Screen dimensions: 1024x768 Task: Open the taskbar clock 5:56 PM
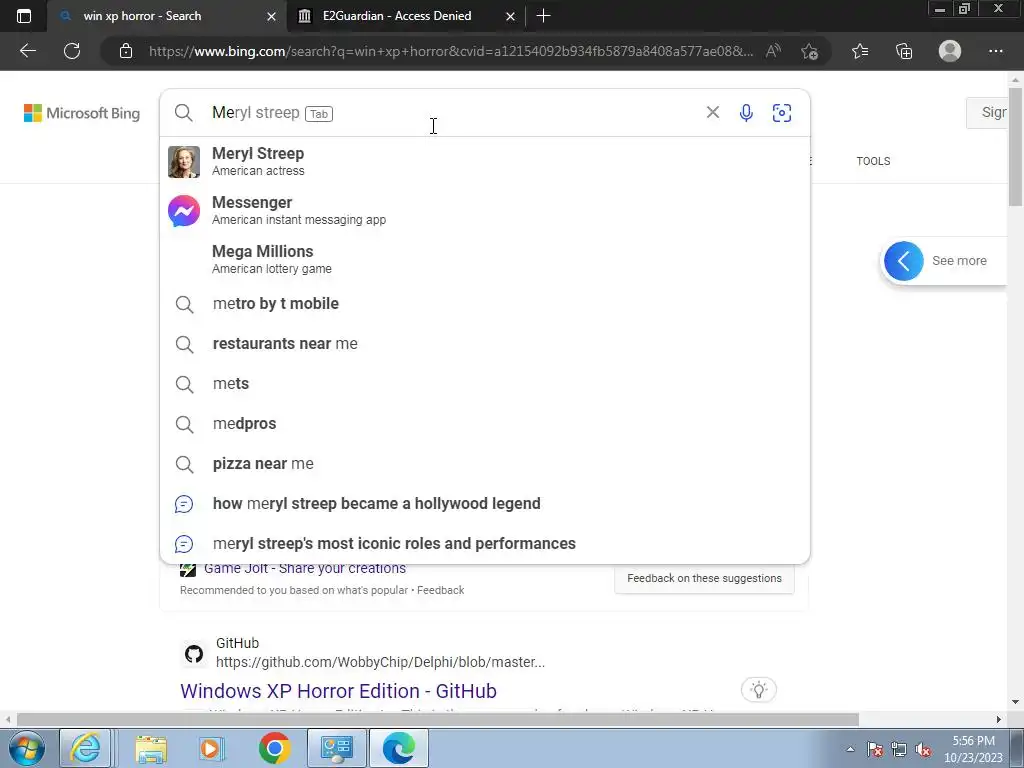(x=973, y=748)
